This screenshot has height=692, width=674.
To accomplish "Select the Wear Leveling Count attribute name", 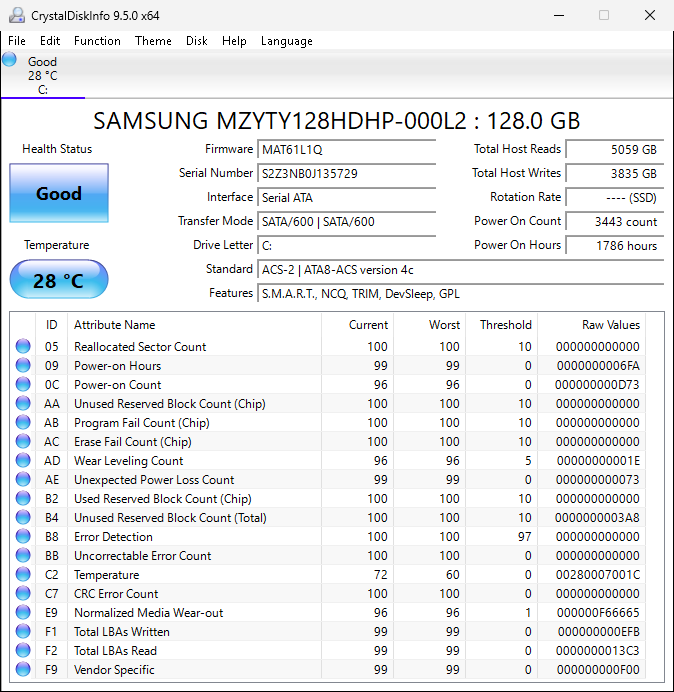I will (128, 461).
